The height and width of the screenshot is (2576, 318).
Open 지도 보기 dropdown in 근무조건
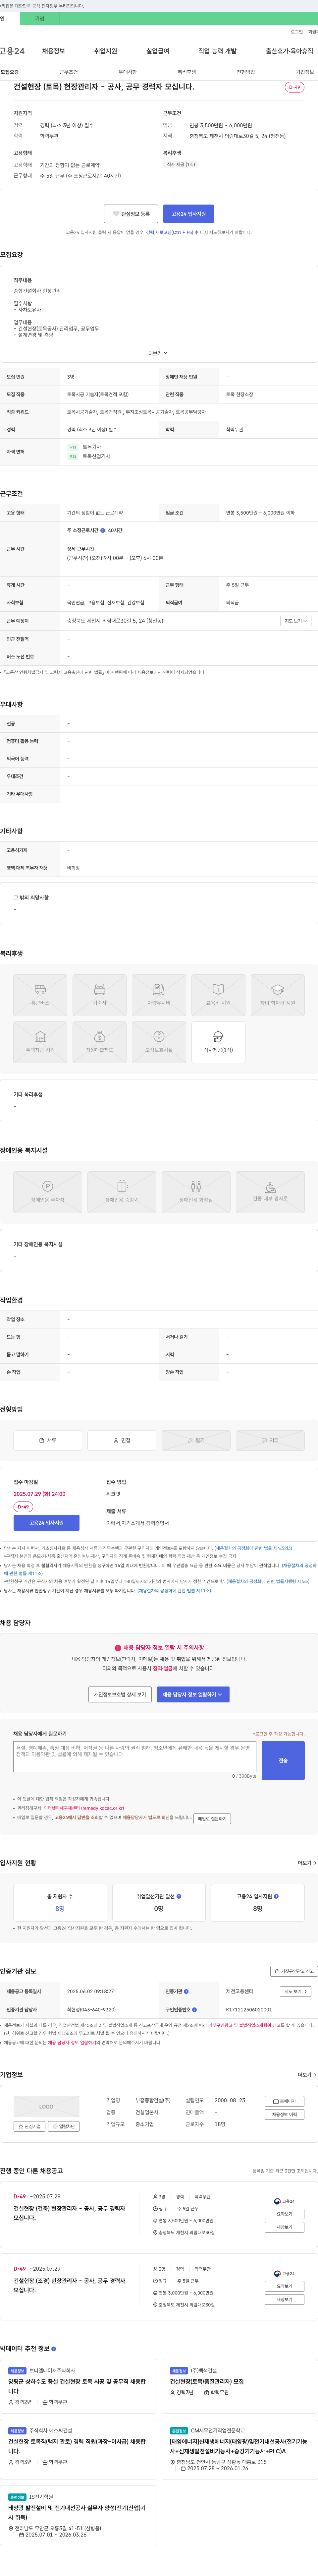click(296, 621)
